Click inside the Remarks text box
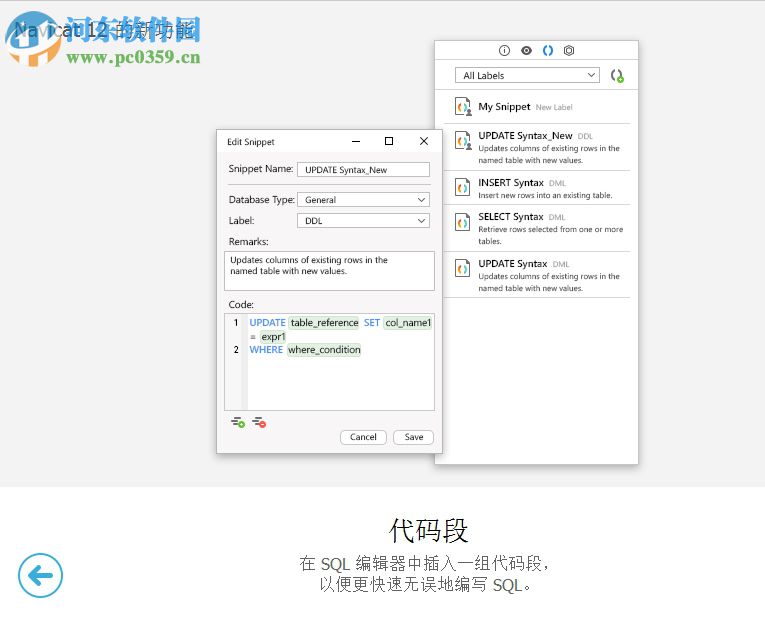 329,271
